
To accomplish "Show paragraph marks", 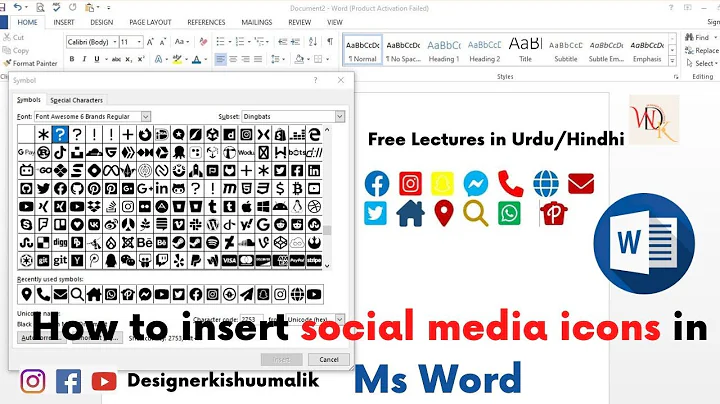I will pos(330,42).
